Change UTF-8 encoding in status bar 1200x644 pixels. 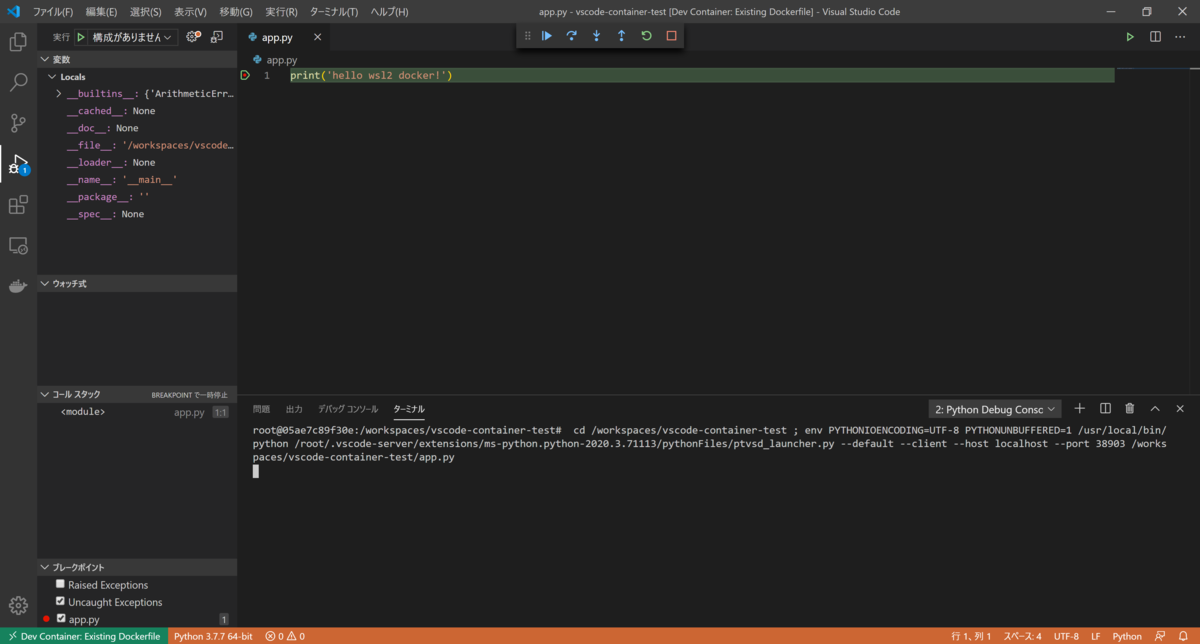tap(1066, 636)
